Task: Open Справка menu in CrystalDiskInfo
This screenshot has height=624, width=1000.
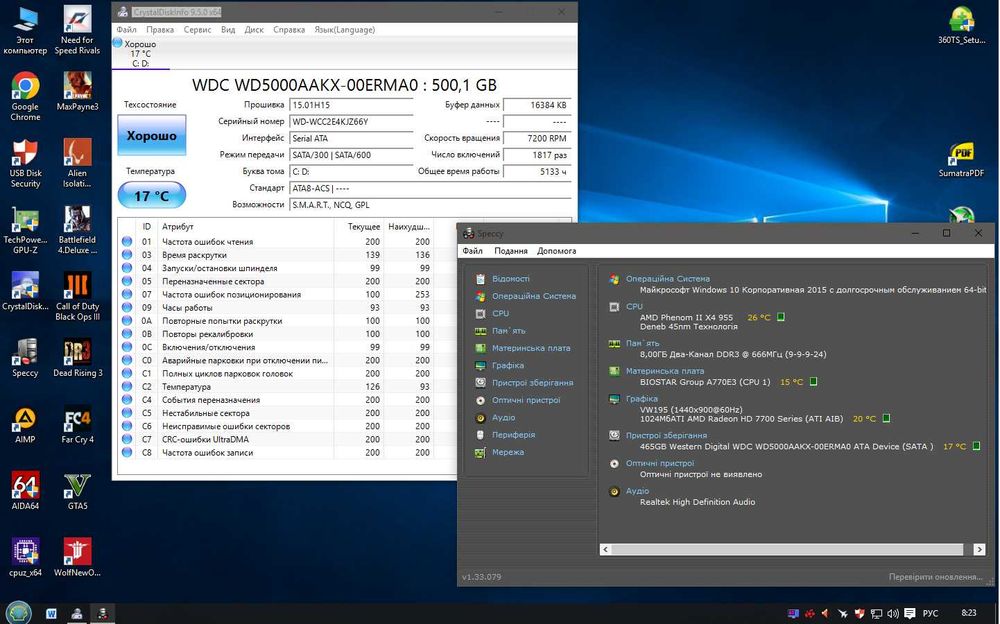Action: click(x=289, y=29)
